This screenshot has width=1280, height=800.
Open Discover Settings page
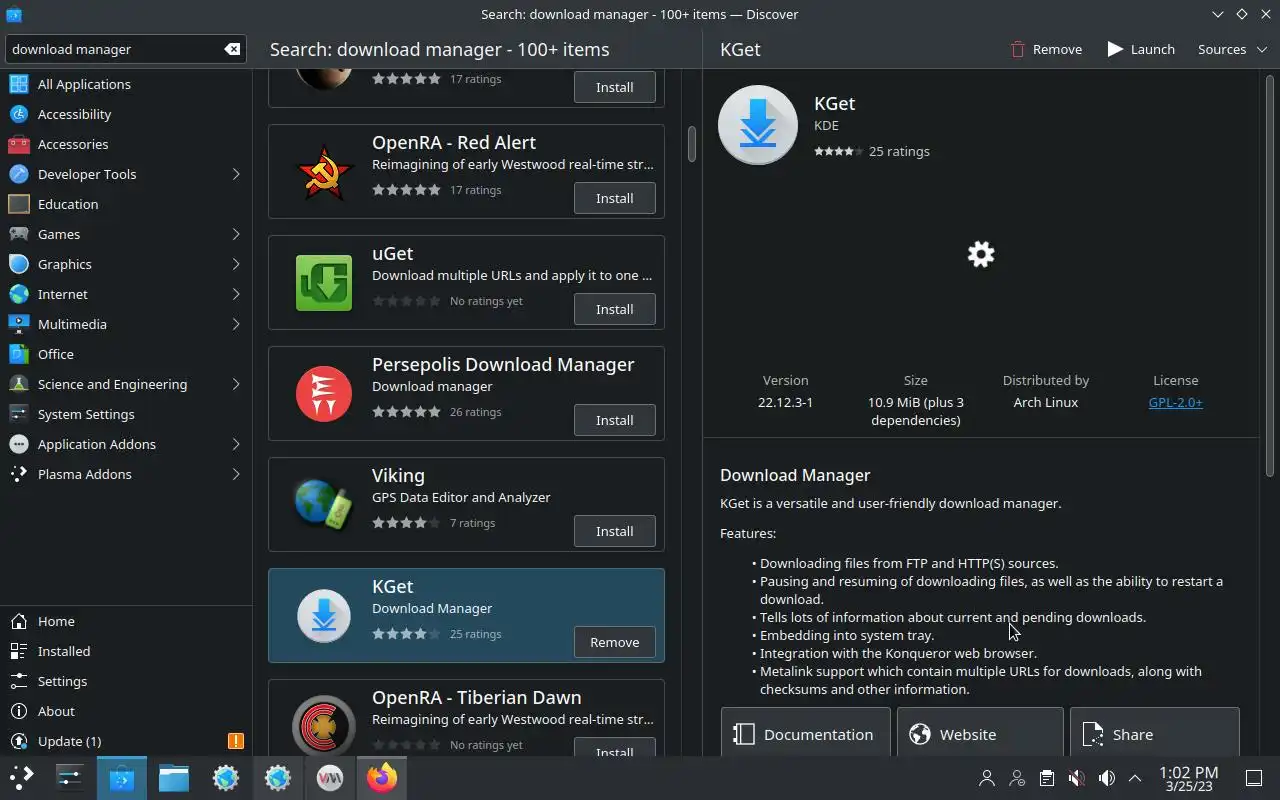pyautogui.click(x=126, y=681)
